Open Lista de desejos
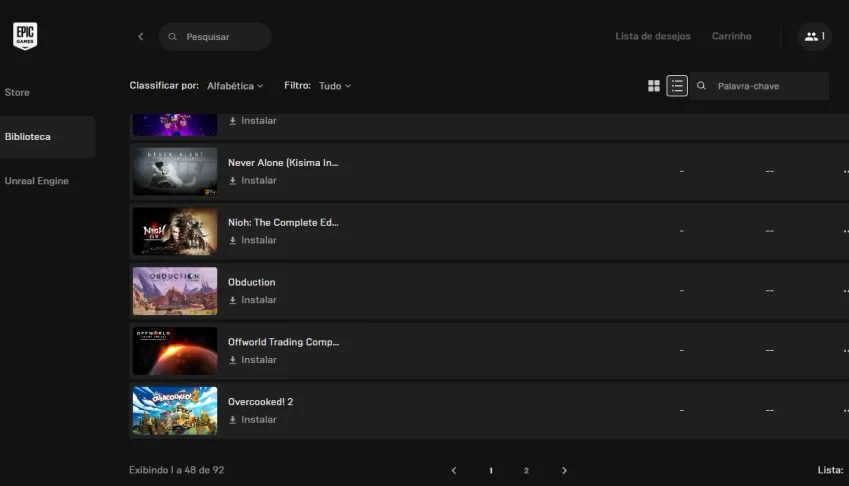The width and height of the screenshot is (849, 486). click(652, 36)
